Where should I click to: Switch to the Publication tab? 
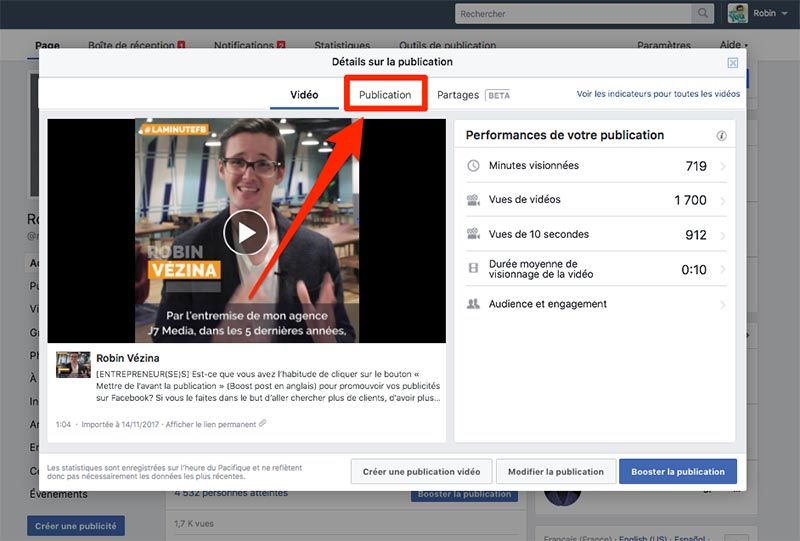click(x=385, y=95)
